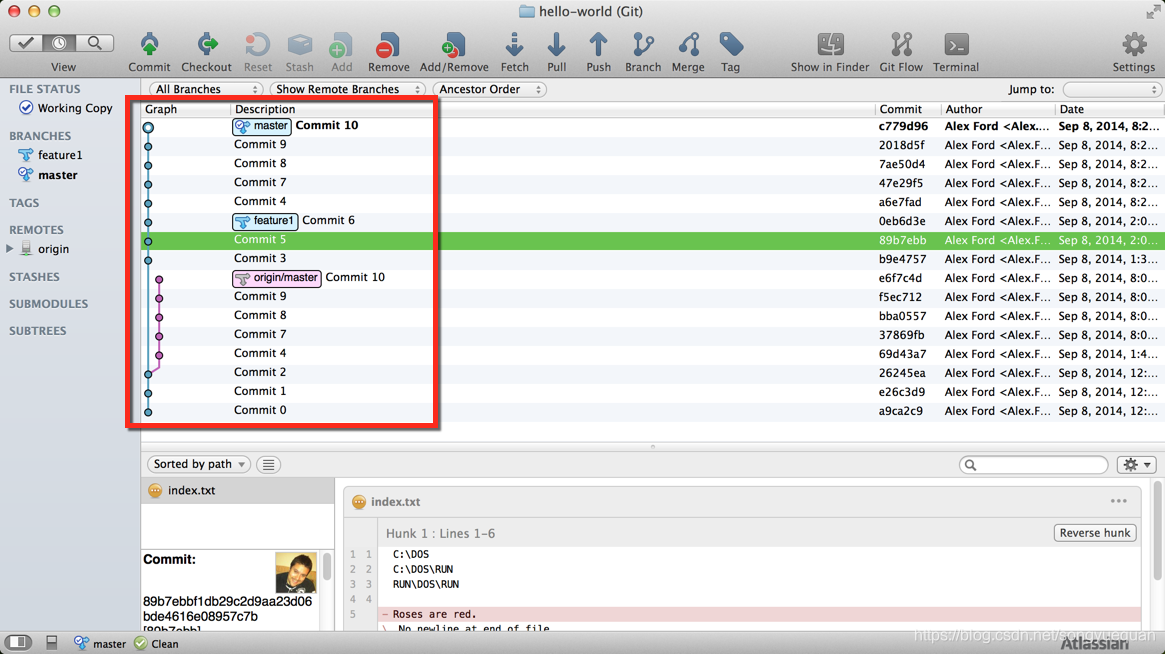Click the origin/master label
The height and width of the screenshot is (654, 1165).
point(277,278)
